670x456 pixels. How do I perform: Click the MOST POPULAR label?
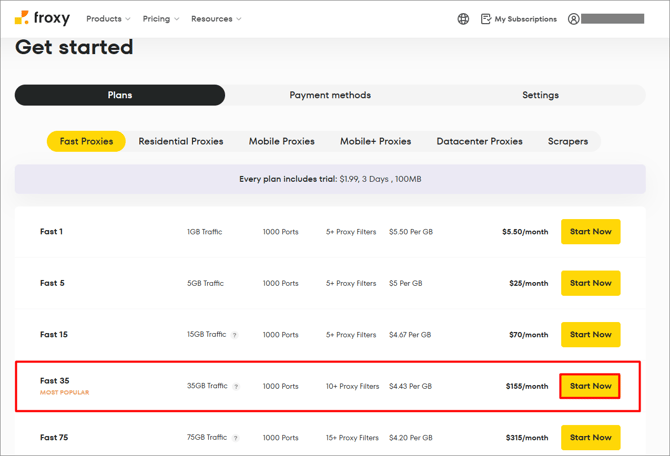(65, 392)
